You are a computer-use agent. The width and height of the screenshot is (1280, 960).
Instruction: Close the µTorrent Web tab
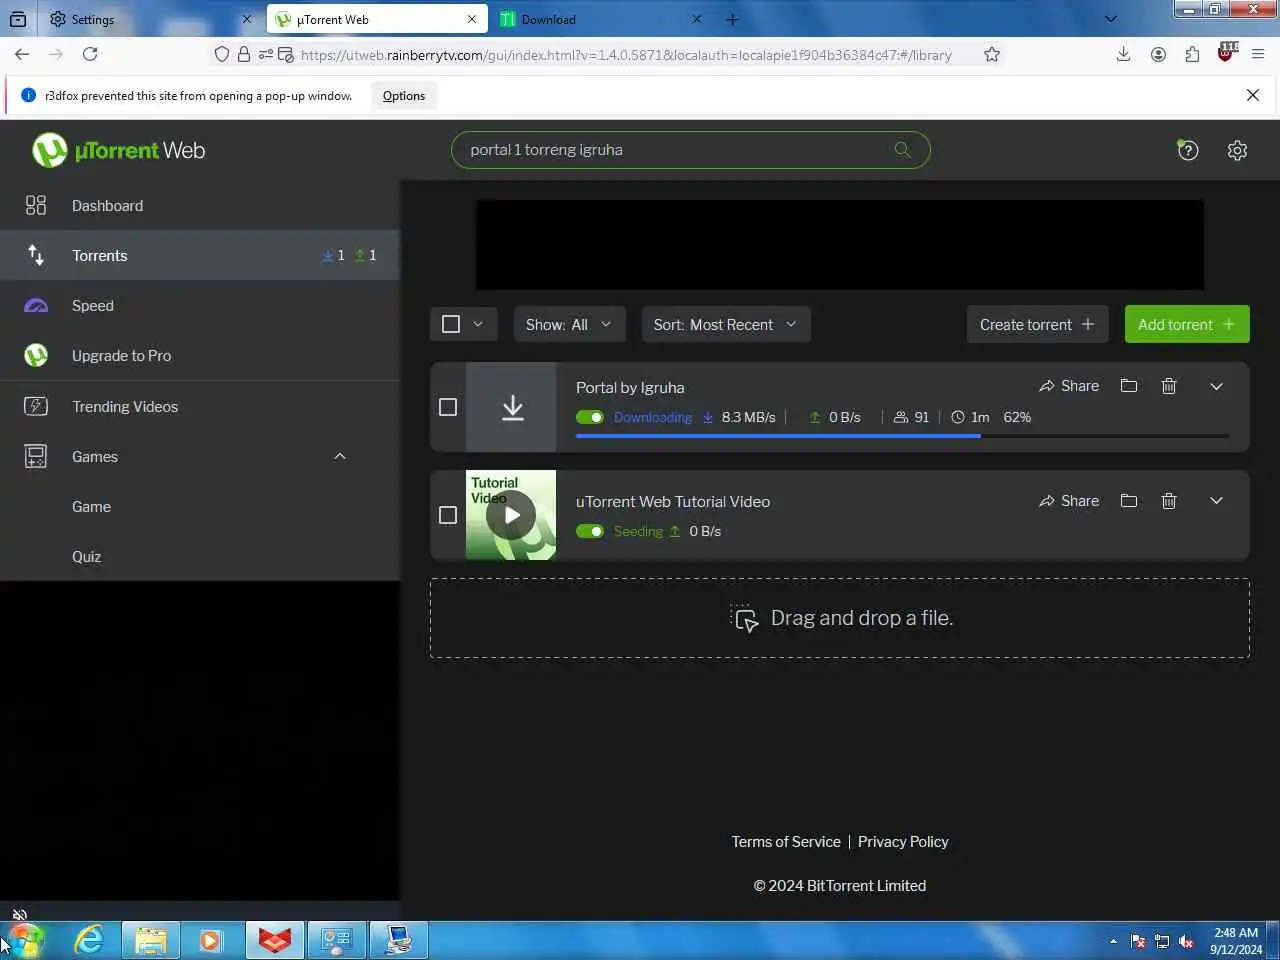point(472,19)
